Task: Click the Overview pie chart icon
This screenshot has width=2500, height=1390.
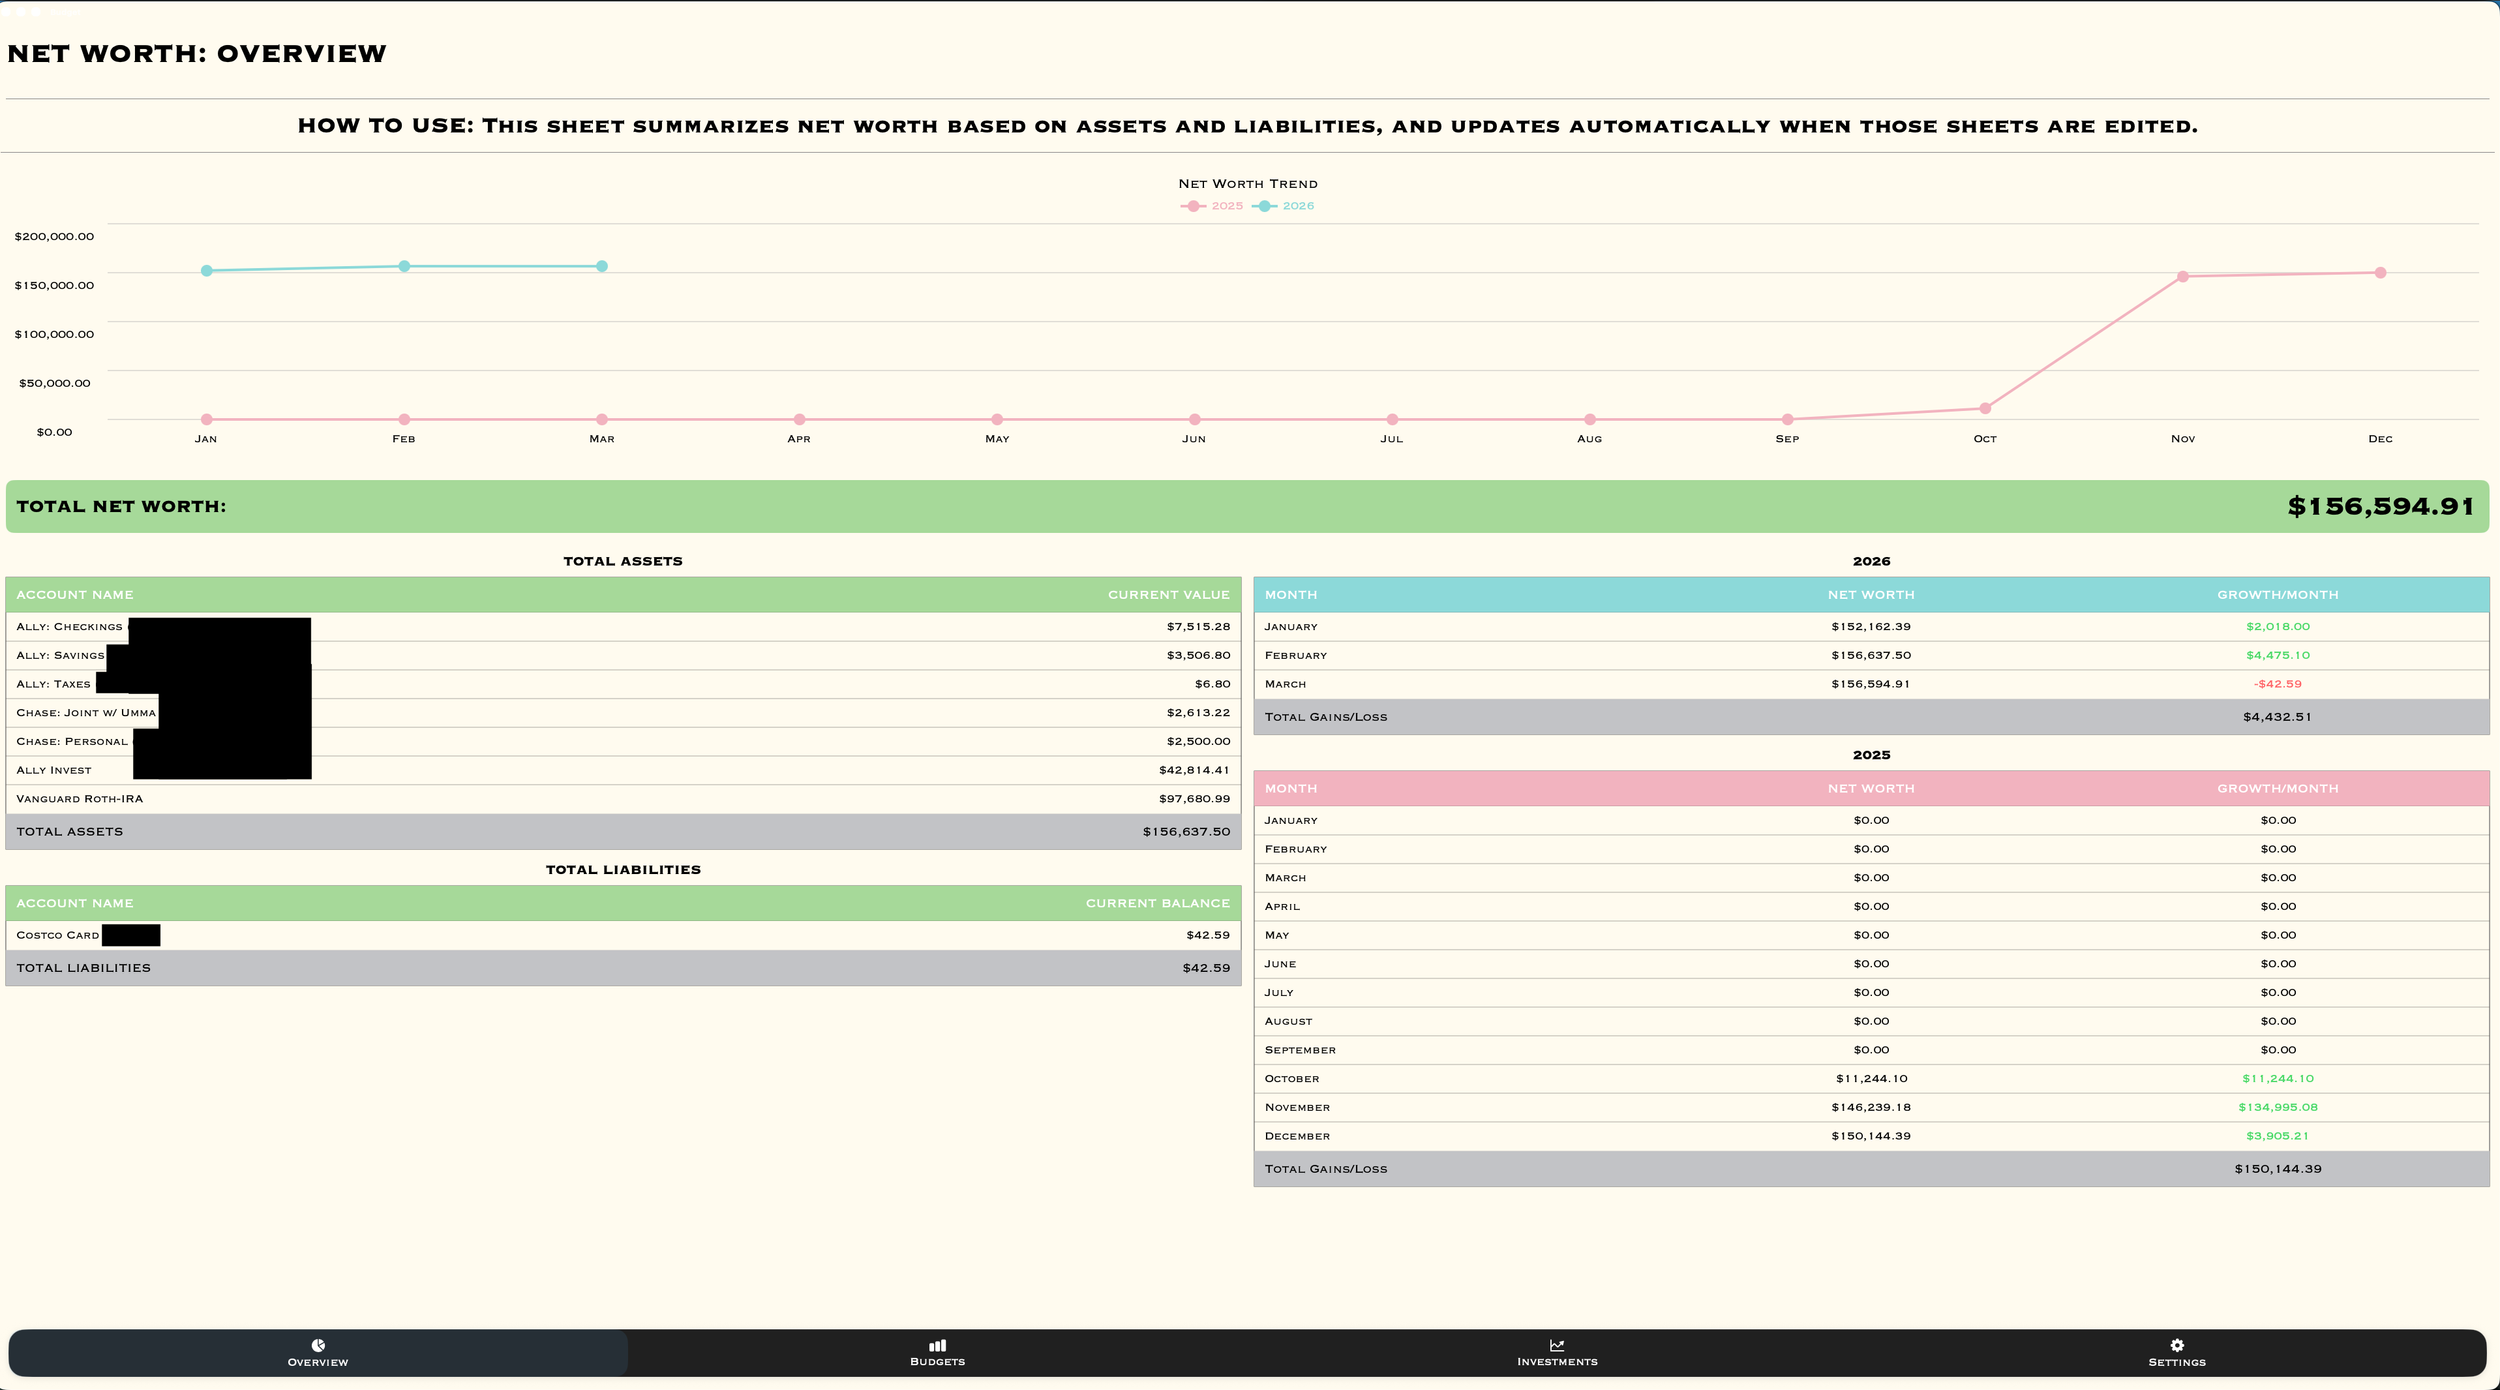Action: (x=318, y=1345)
